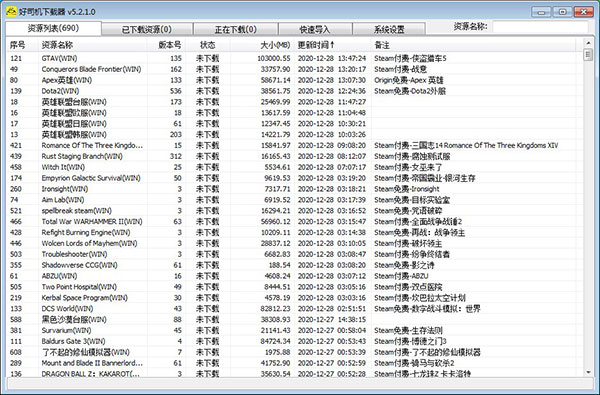The image size is (600, 395).
Task: Open the 系统设置 tab
Action: [x=389, y=29]
